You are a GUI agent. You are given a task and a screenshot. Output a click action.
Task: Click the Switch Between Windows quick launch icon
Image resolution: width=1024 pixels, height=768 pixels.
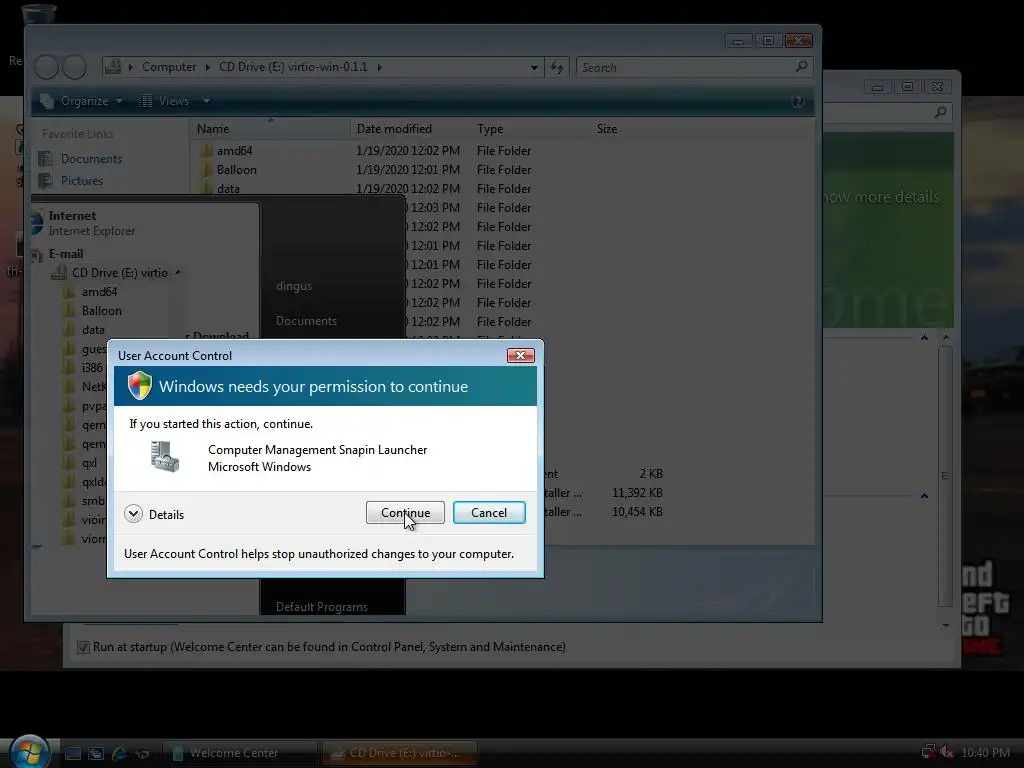(x=96, y=753)
